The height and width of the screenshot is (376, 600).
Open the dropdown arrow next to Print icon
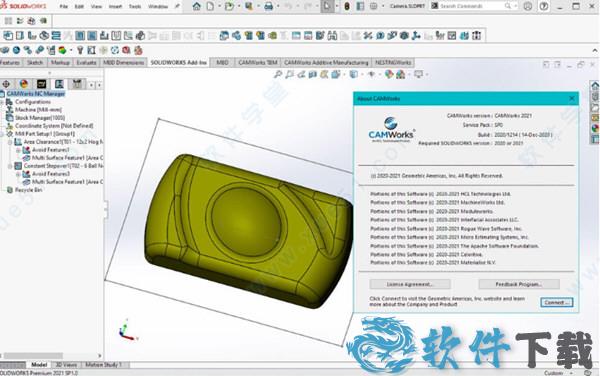click(278, 7)
